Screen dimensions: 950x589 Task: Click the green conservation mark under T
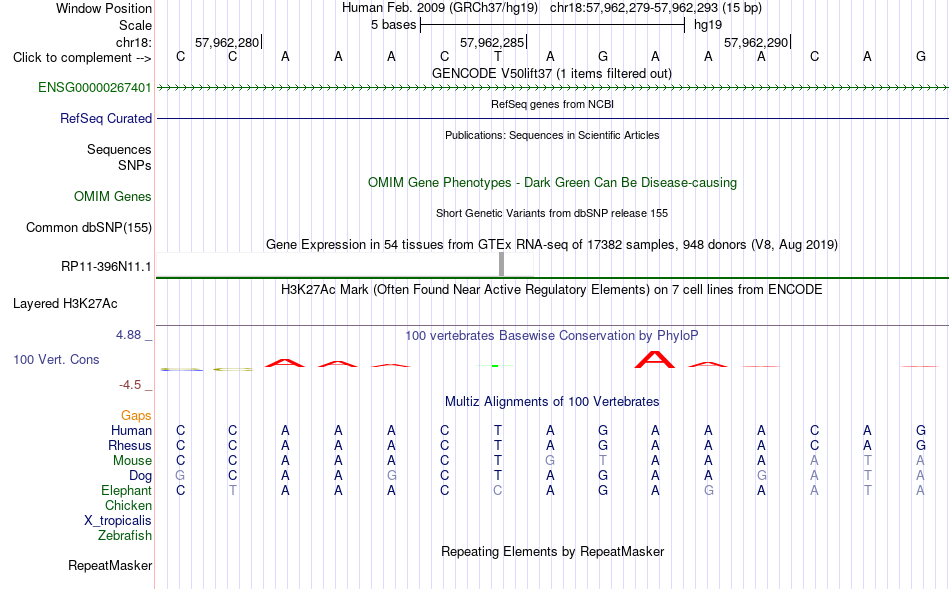click(495, 365)
